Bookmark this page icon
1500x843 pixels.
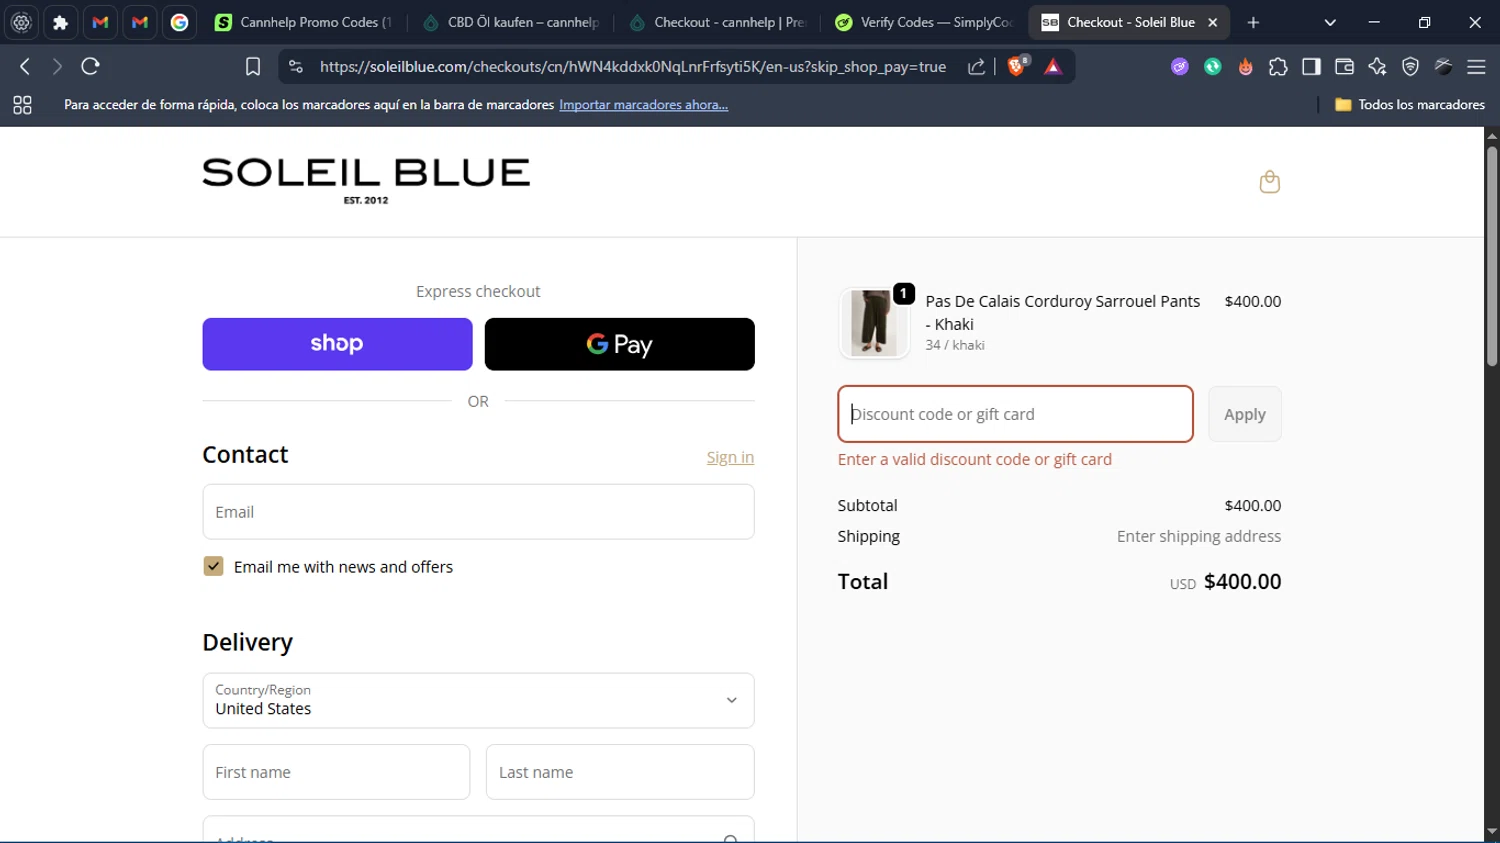click(x=253, y=67)
